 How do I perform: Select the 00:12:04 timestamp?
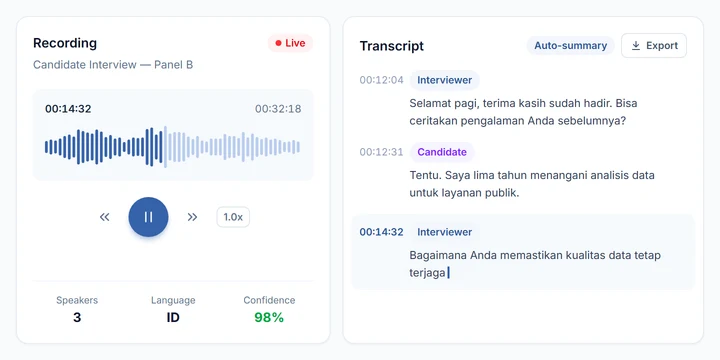click(382, 80)
